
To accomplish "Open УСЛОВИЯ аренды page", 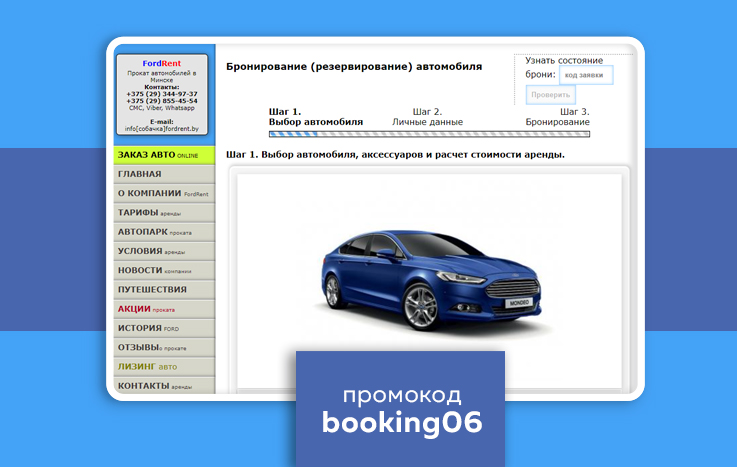I will (164, 251).
